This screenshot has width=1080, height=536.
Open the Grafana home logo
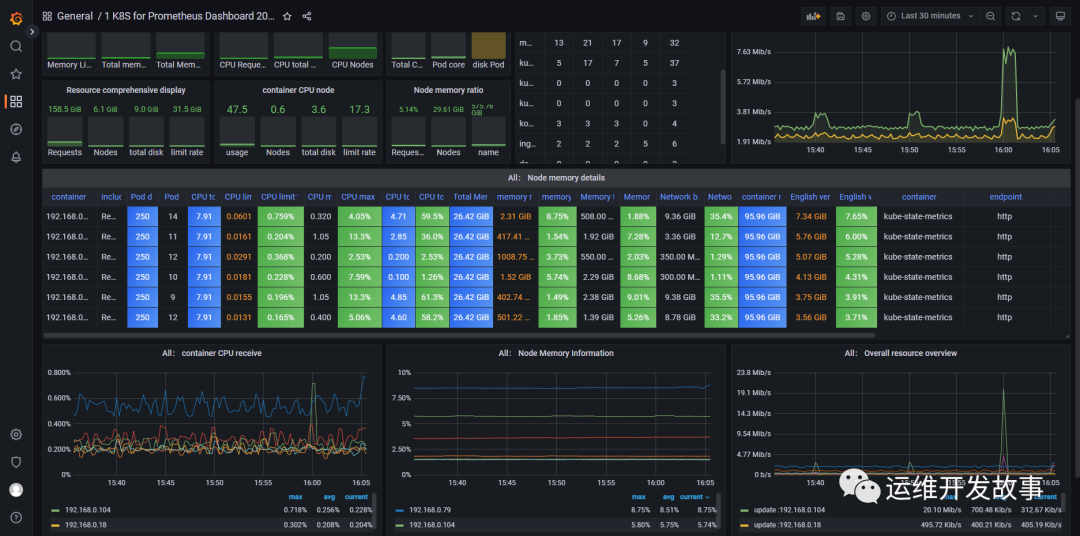tap(16, 18)
